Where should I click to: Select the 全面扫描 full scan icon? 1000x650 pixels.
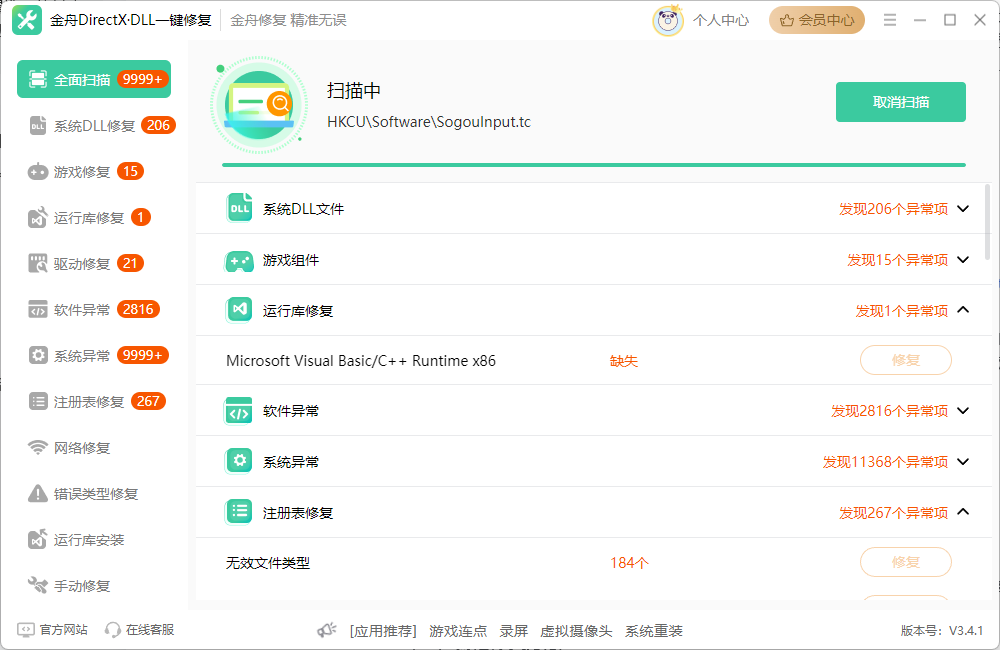[x=37, y=78]
